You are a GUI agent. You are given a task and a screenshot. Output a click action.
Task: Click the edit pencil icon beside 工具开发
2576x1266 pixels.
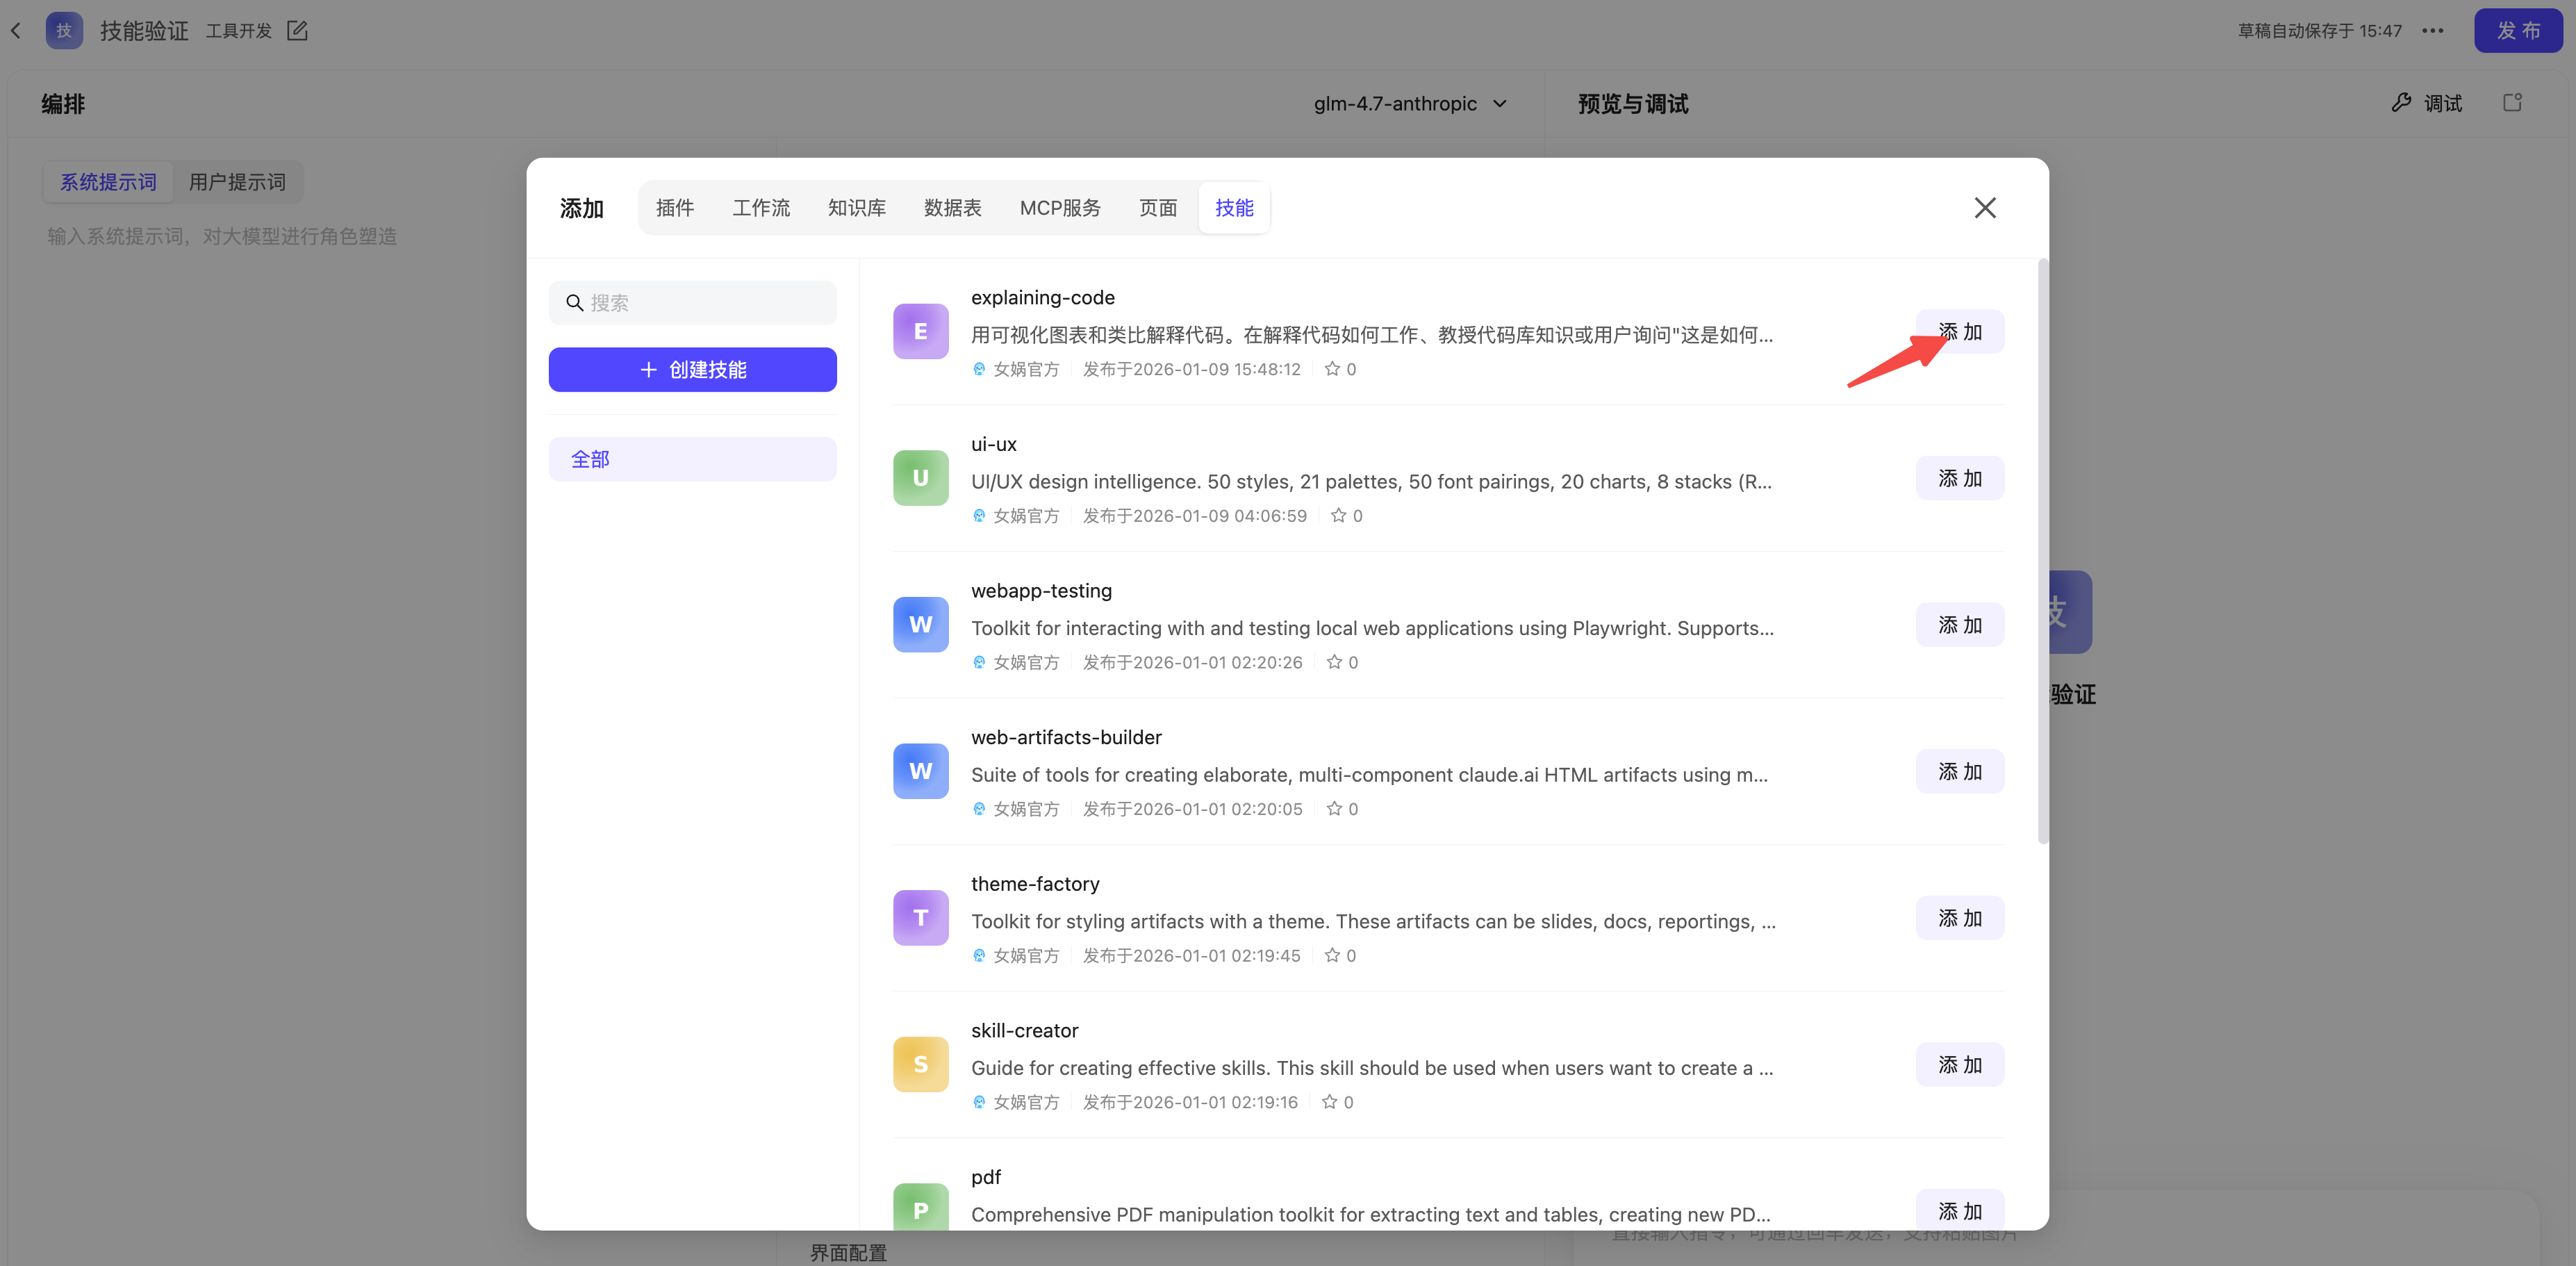point(297,31)
